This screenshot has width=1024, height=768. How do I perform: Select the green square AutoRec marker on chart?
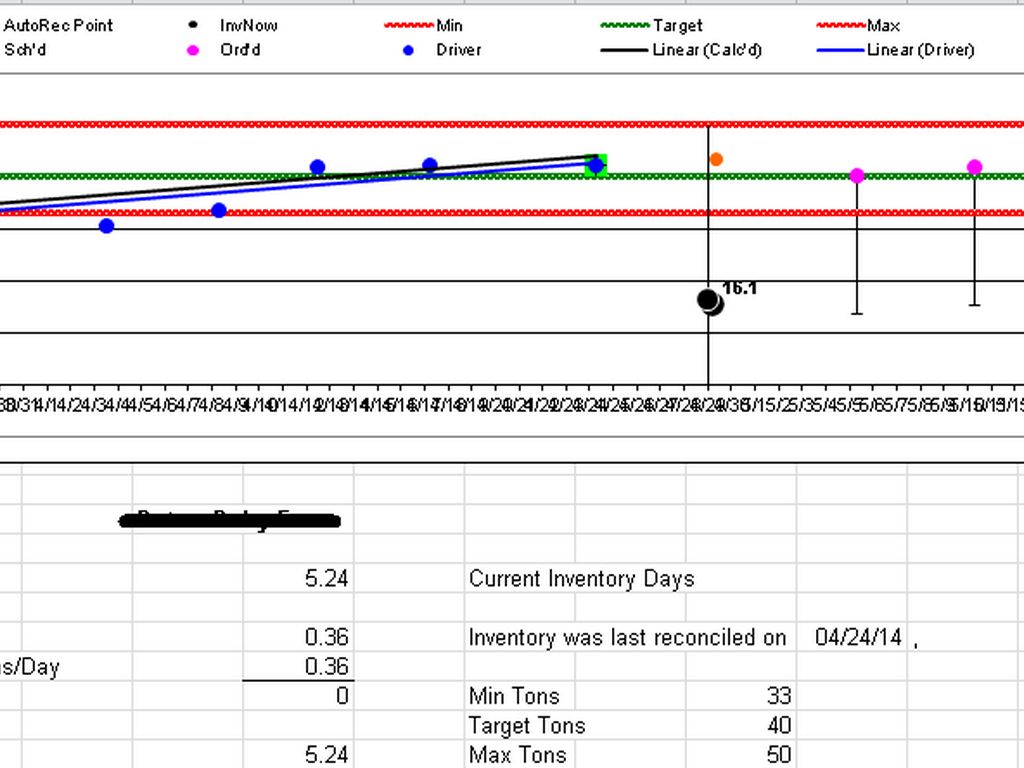596,165
